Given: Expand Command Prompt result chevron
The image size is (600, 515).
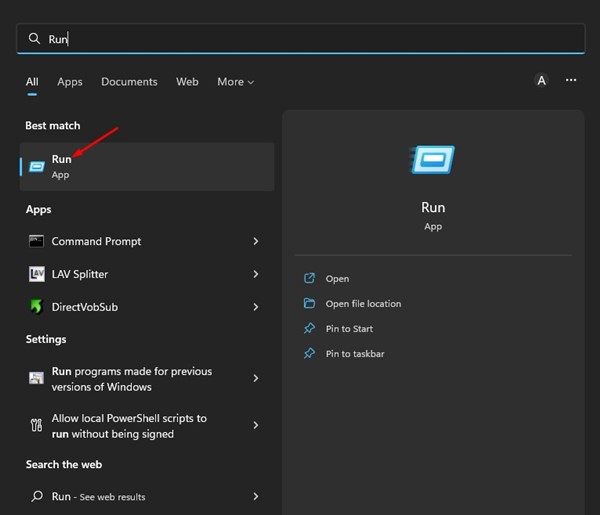Looking at the screenshot, I should (256, 241).
